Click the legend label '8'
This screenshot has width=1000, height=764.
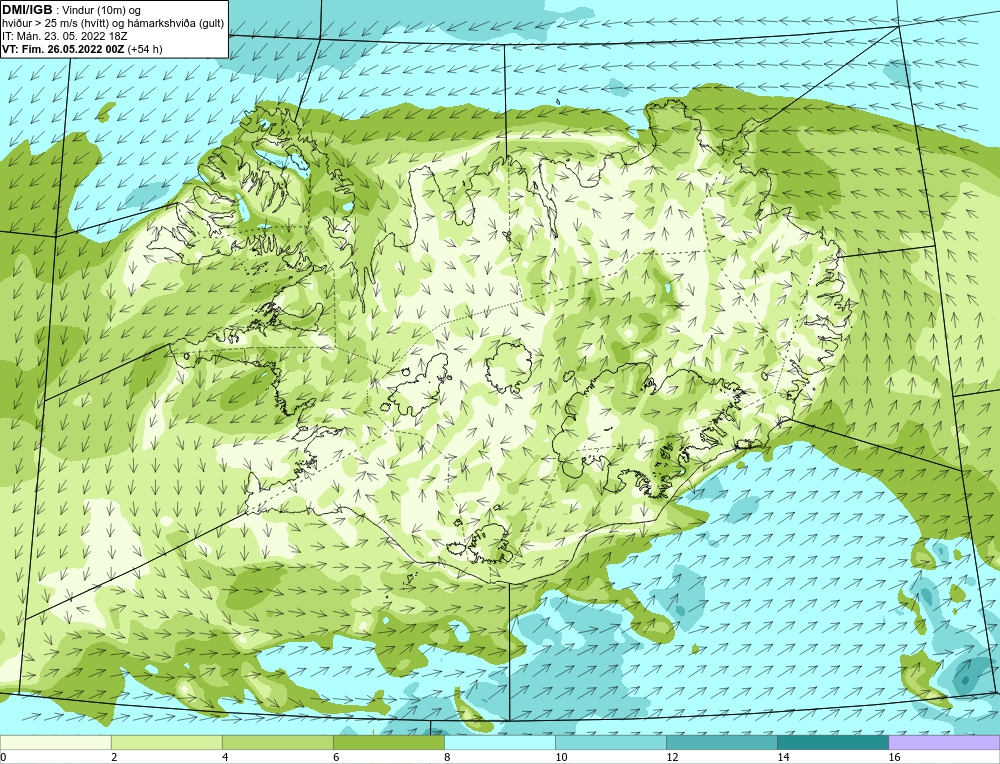click(447, 758)
